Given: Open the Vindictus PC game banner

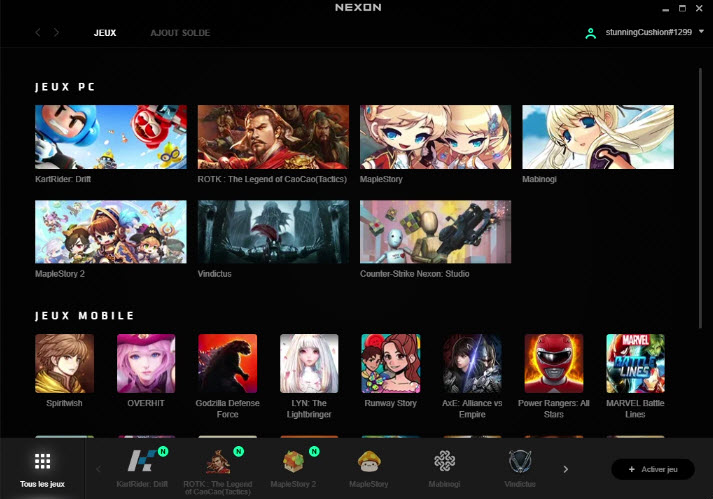Looking at the screenshot, I should (x=273, y=231).
